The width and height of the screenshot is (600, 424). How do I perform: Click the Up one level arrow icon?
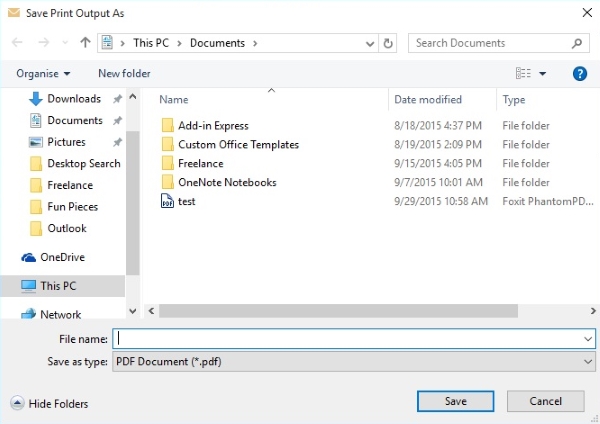85,43
